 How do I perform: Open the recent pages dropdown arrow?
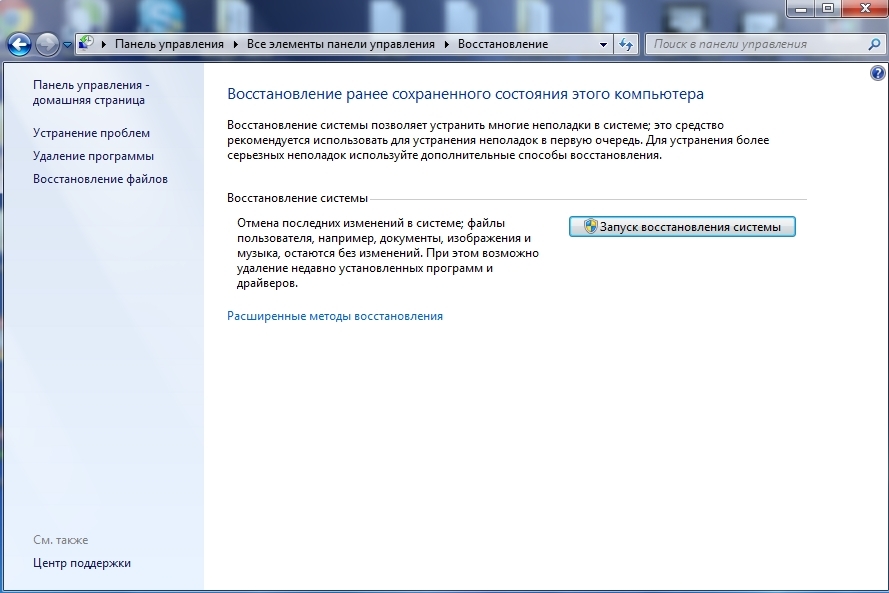pyautogui.click(x=67, y=45)
